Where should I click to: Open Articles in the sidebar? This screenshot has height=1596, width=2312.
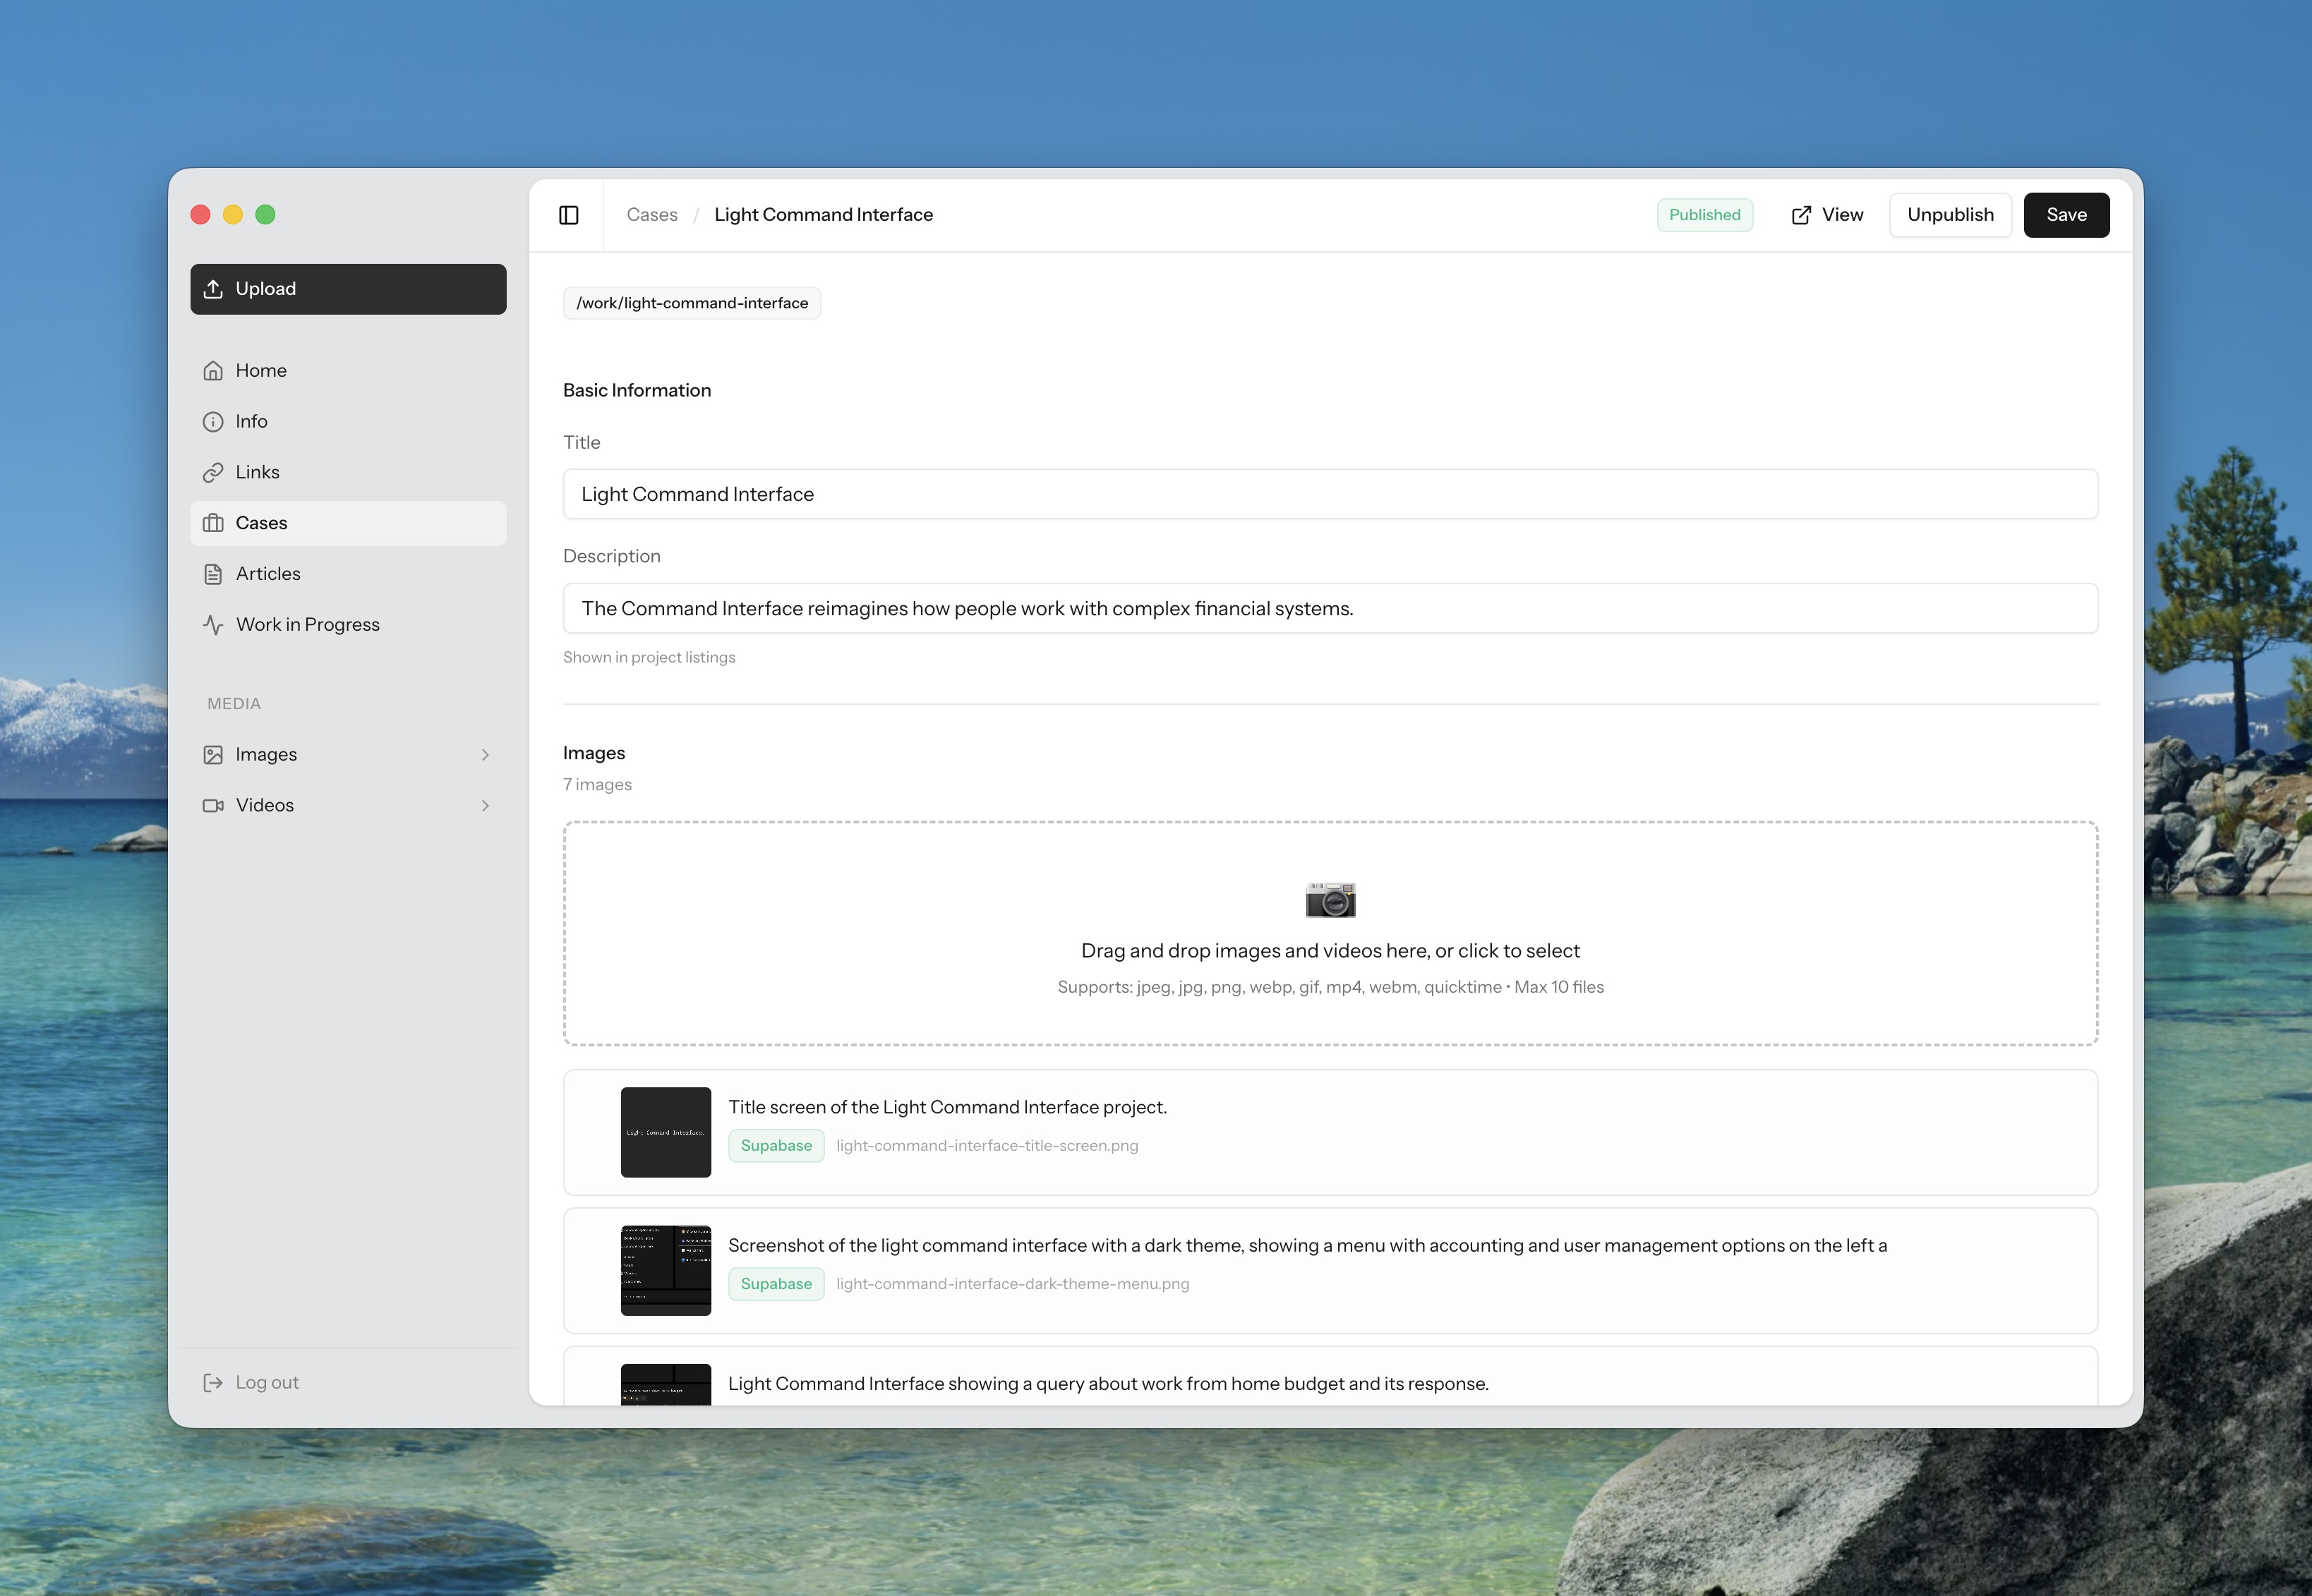coord(267,574)
